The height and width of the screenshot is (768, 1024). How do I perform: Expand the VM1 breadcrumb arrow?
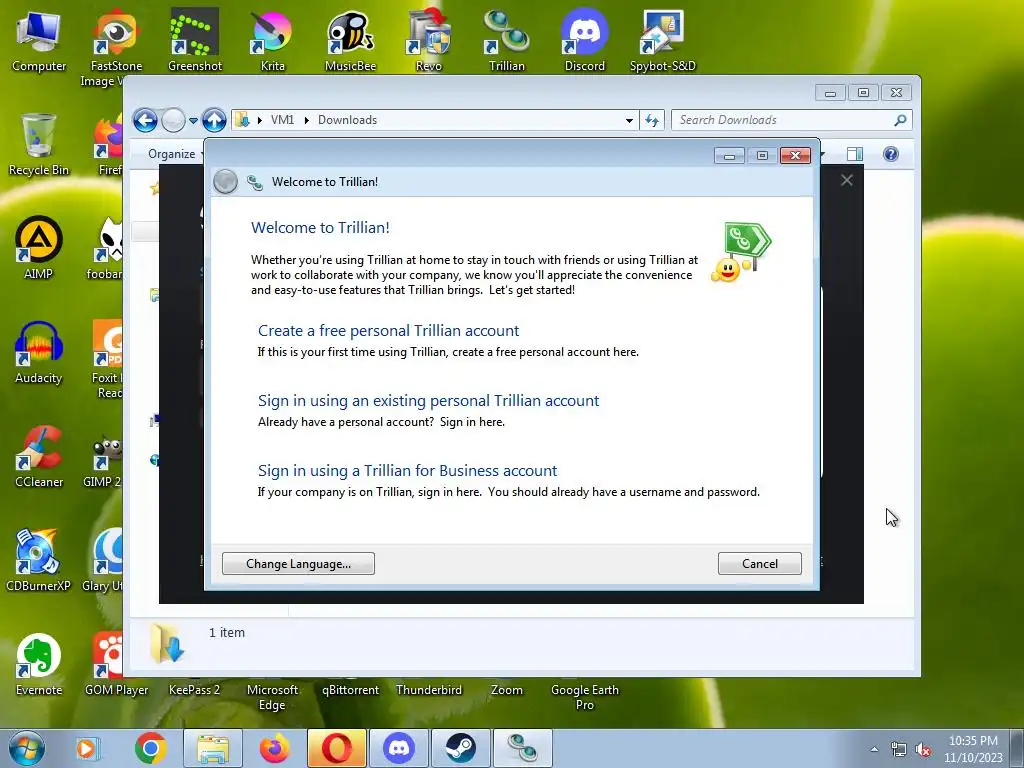(306, 120)
